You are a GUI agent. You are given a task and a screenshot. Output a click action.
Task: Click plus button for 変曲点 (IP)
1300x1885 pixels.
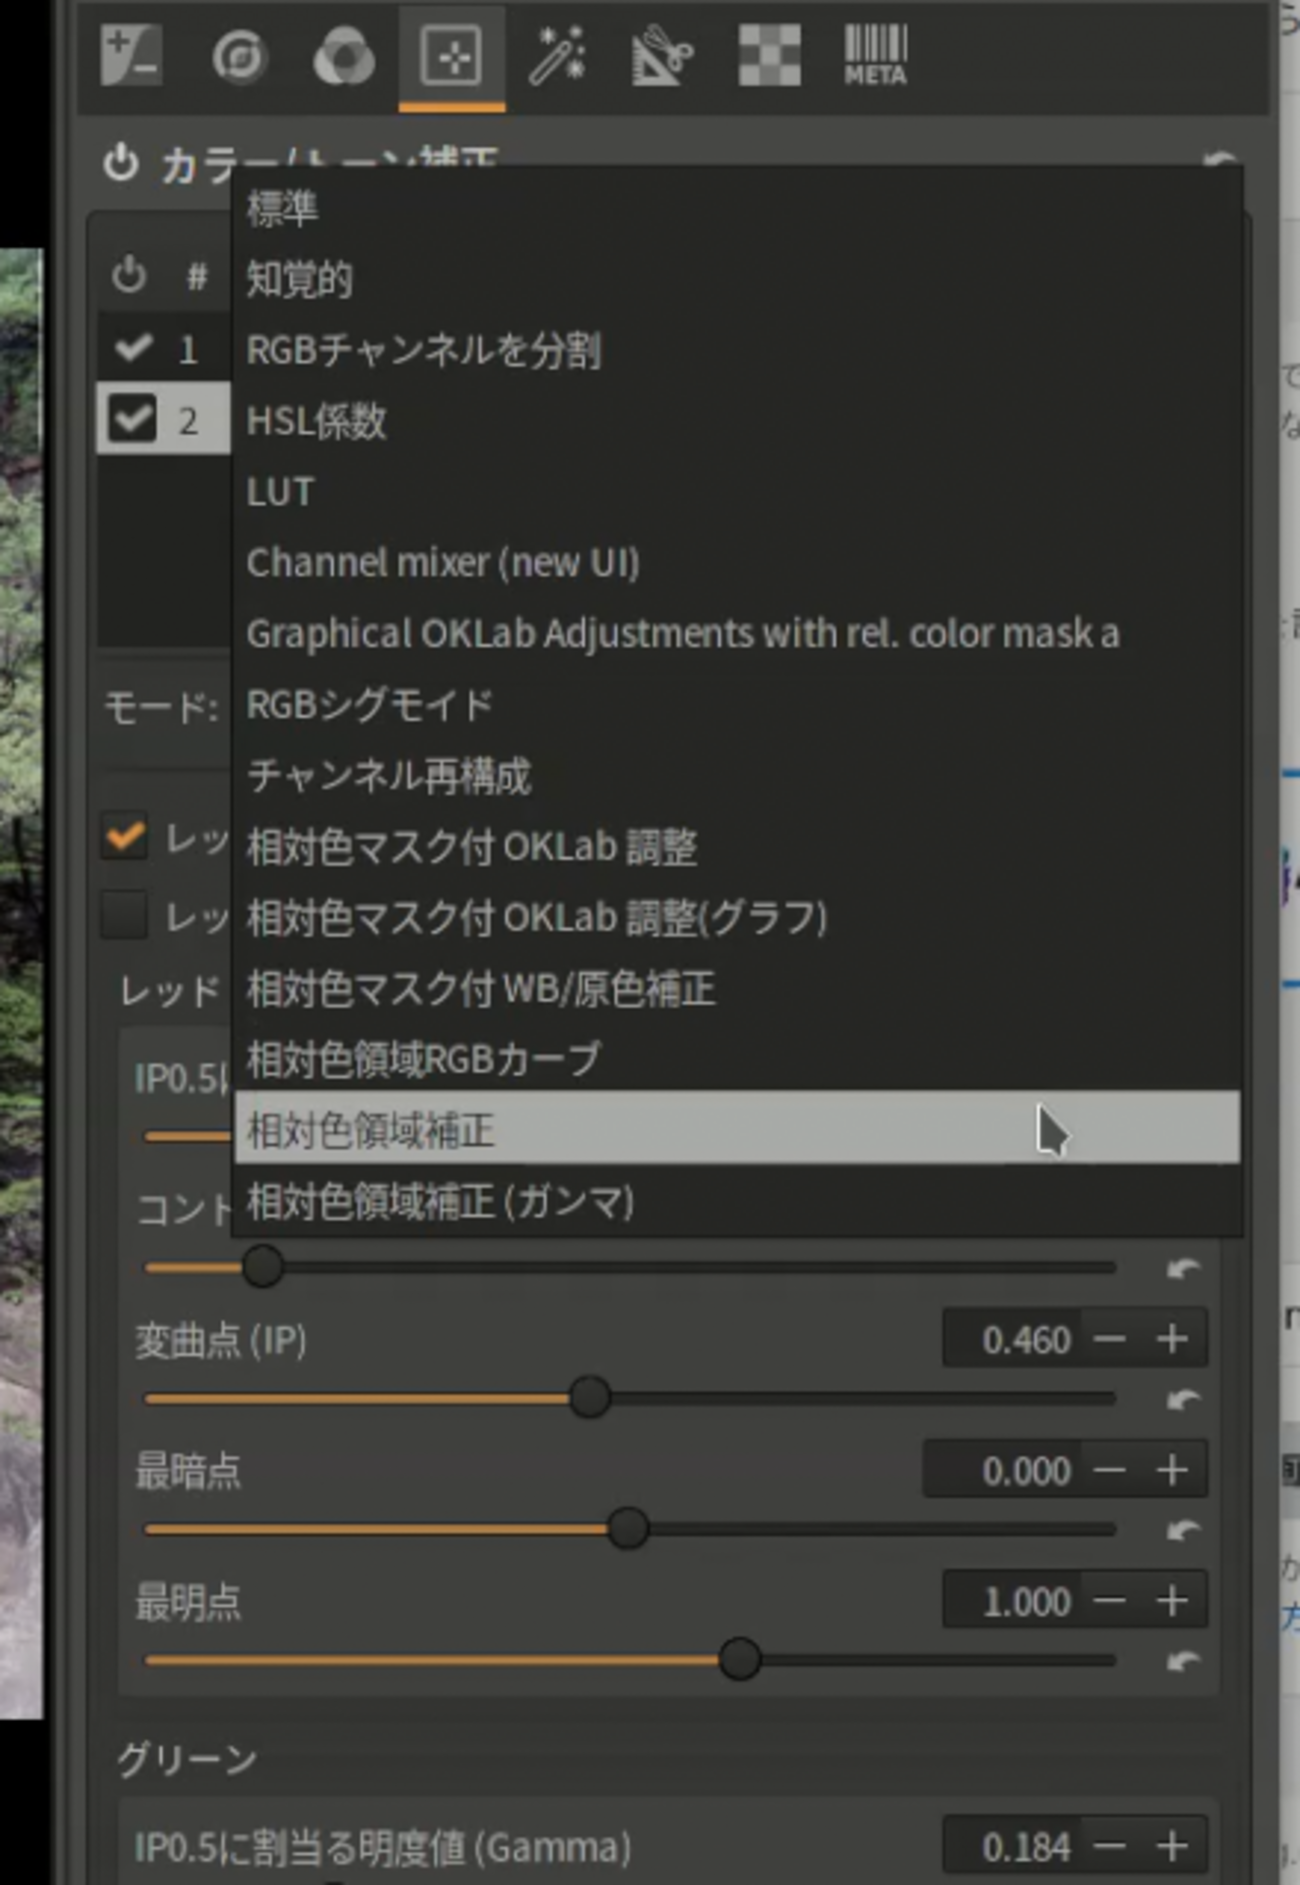coord(1172,1339)
